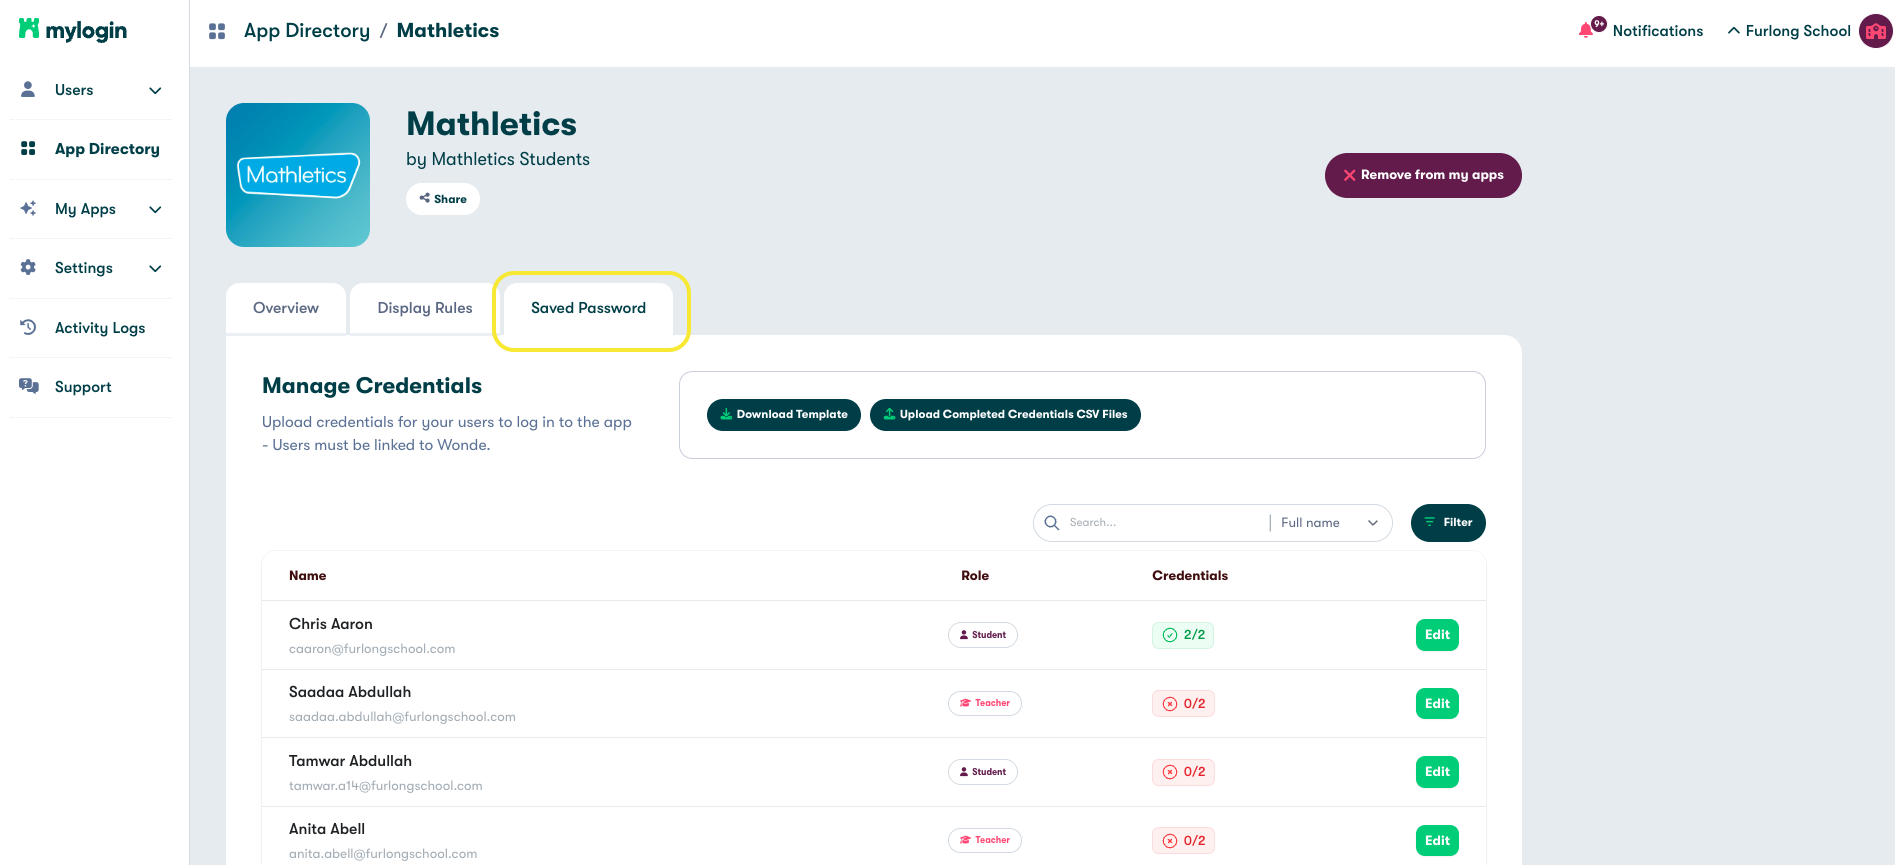Edit credentials for Tamwar Abdullah
The width and height of the screenshot is (1895, 865).
pyautogui.click(x=1437, y=772)
